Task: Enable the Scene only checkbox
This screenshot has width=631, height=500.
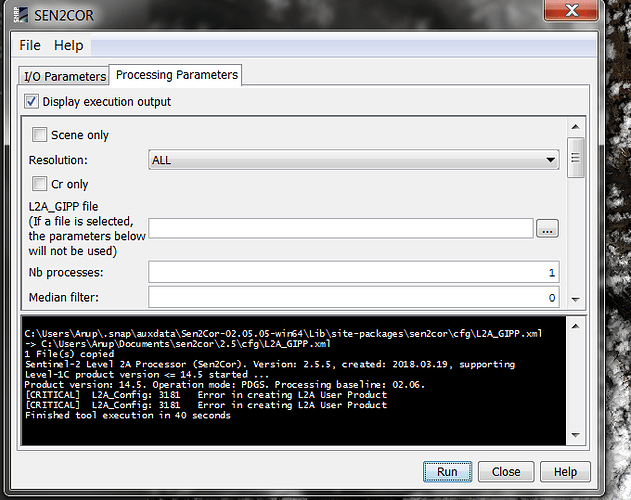Action: (39, 134)
